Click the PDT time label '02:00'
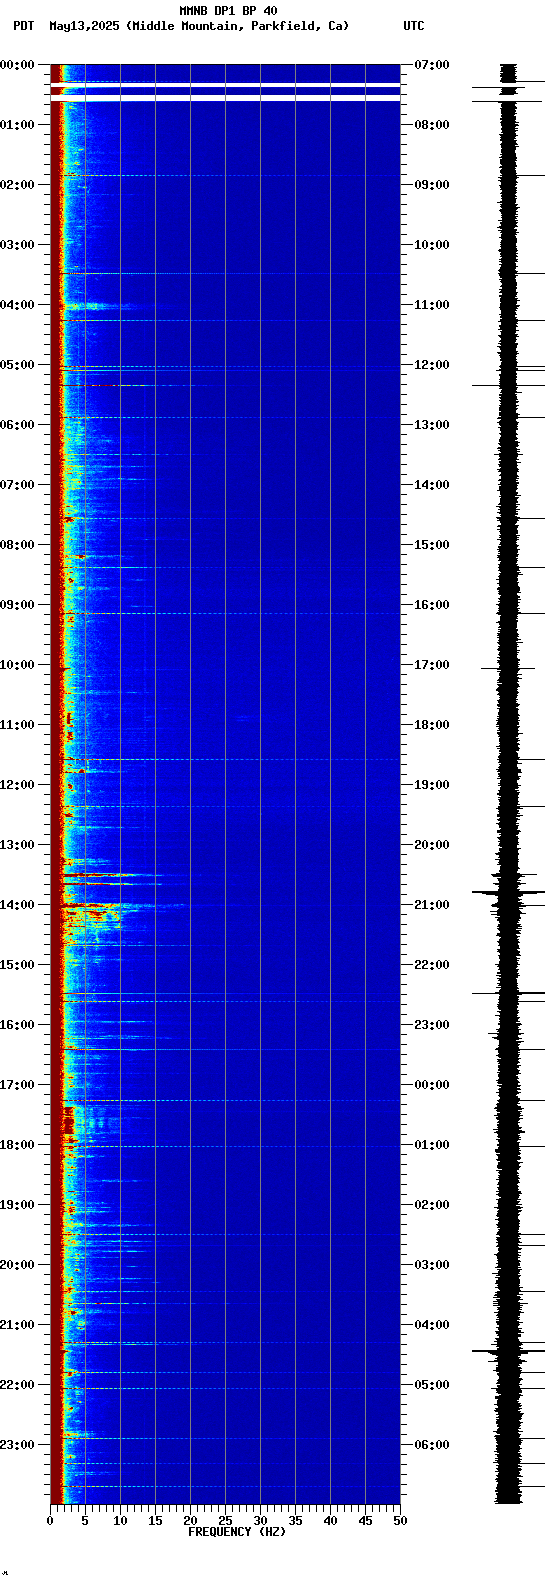Image resolution: width=552 pixels, height=1584 pixels. (17, 185)
